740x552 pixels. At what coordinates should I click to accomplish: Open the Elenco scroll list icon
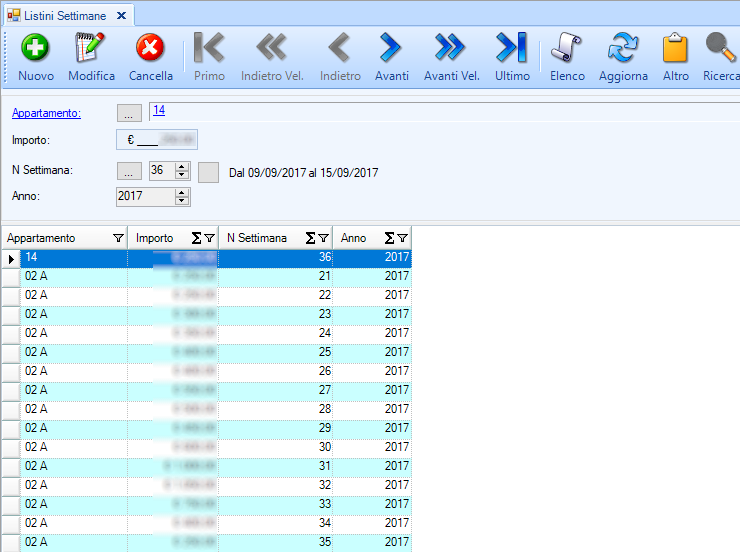[x=567, y=48]
